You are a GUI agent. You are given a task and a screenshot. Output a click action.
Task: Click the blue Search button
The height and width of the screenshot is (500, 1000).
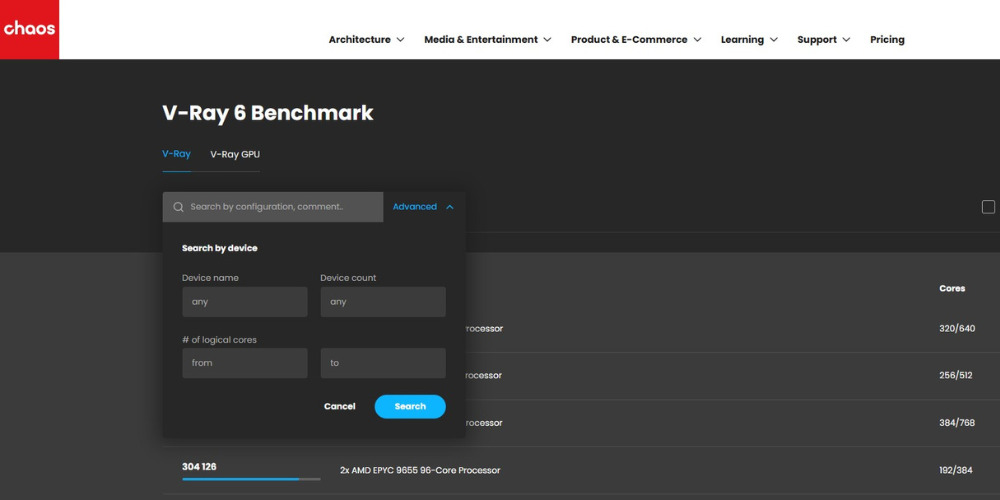tap(410, 407)
